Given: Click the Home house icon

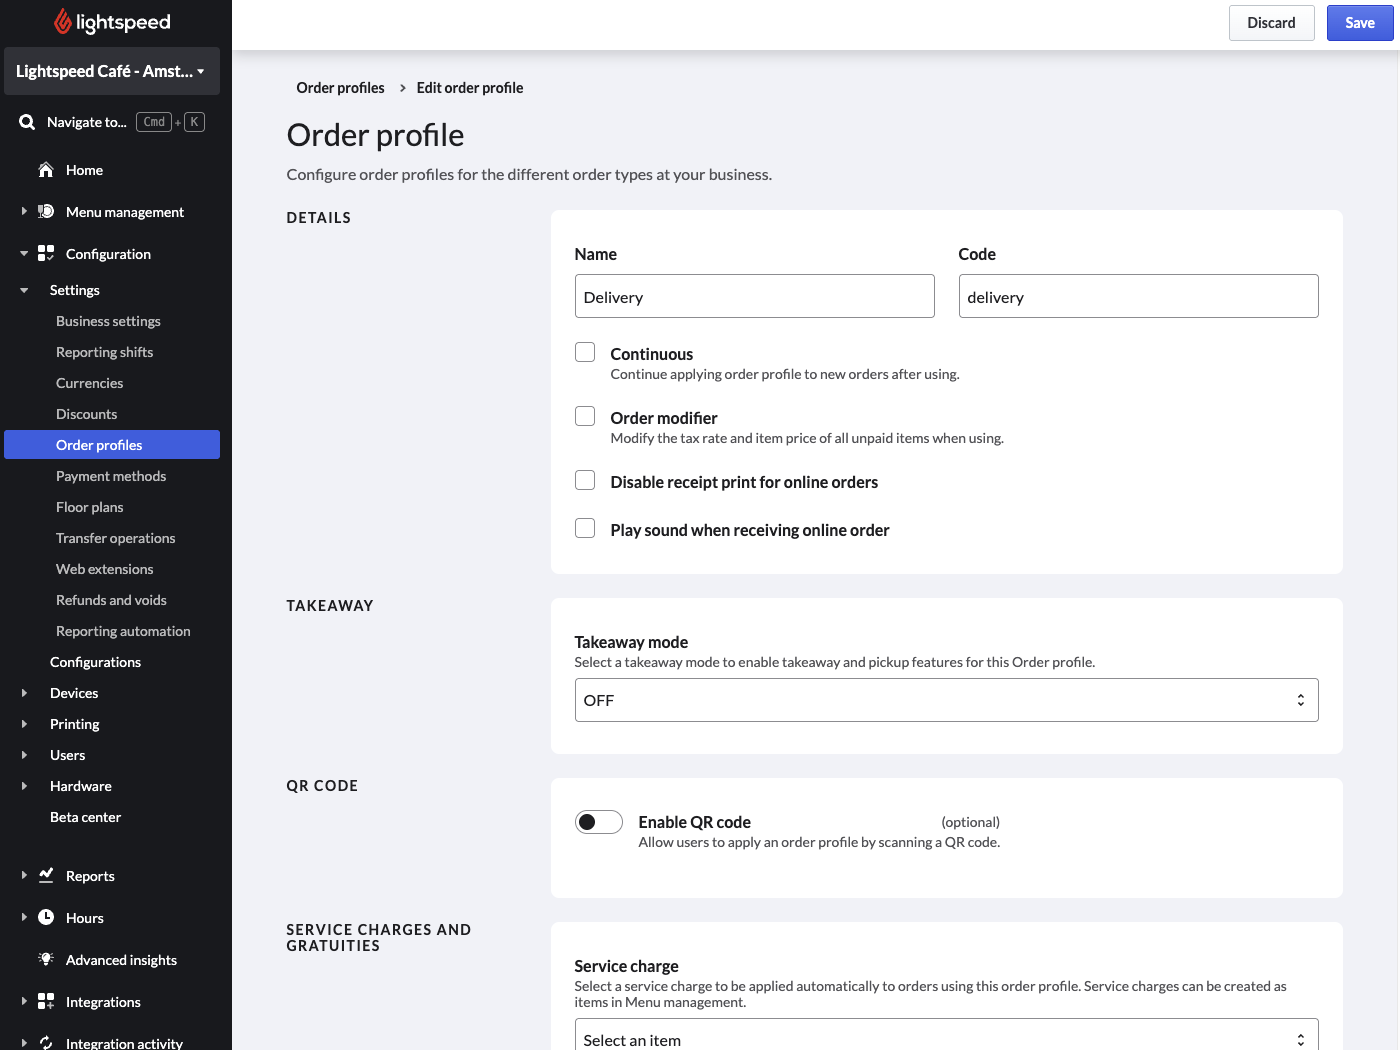Looking at the screenshot, I should 46,170.
